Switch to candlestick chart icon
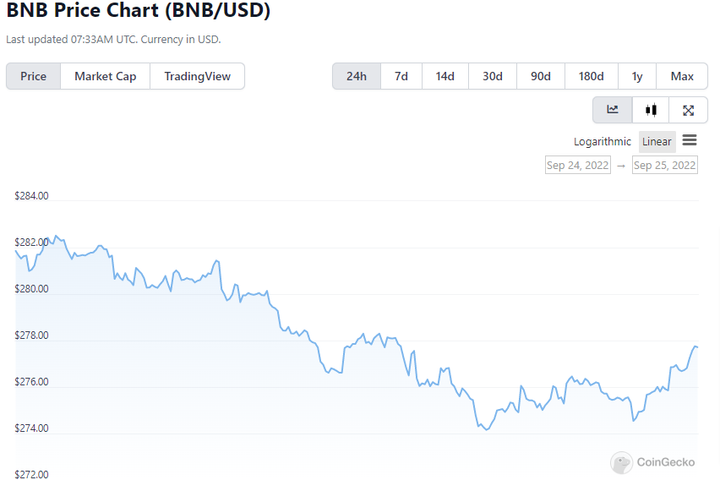Screen dimensions: 720x480 pyautogui.click(x=651, y=110)
